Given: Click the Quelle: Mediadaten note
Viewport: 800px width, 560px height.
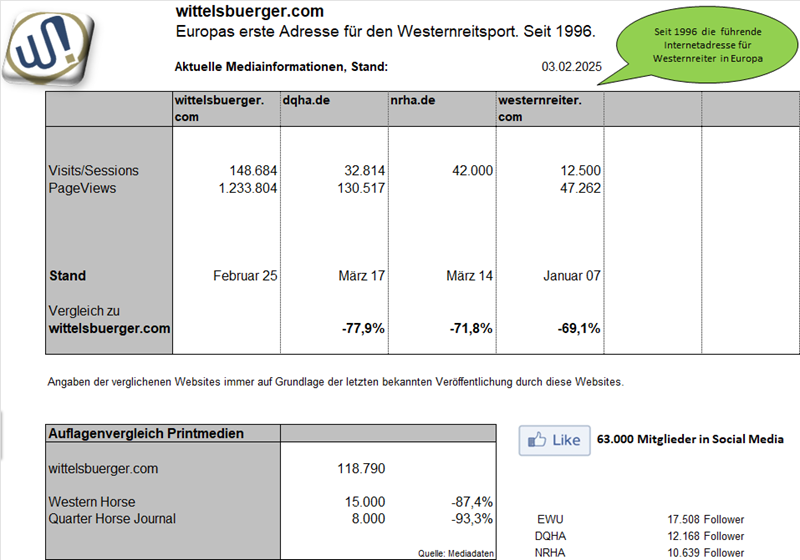Looking at the screenshot, I should pyautogui.click(x=456, y=553).
